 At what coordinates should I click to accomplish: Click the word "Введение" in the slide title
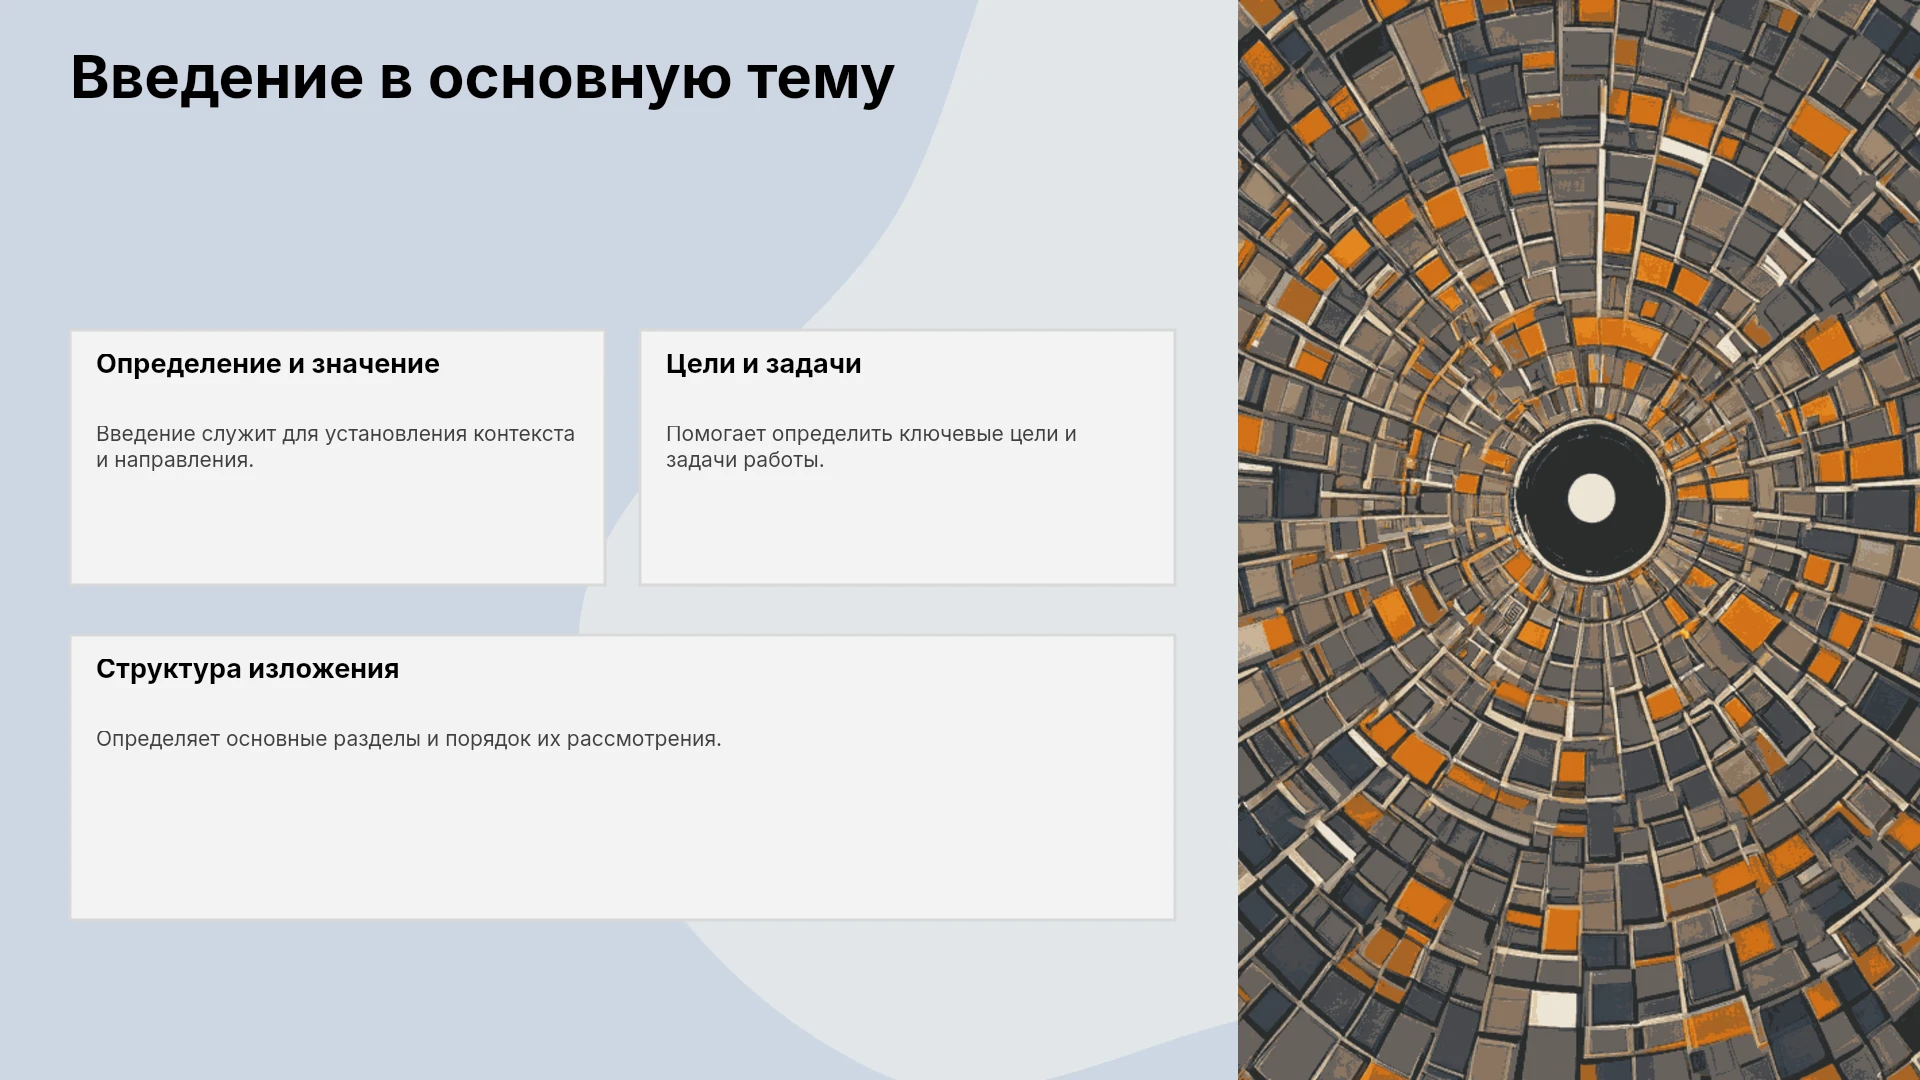tap(217, 78)
